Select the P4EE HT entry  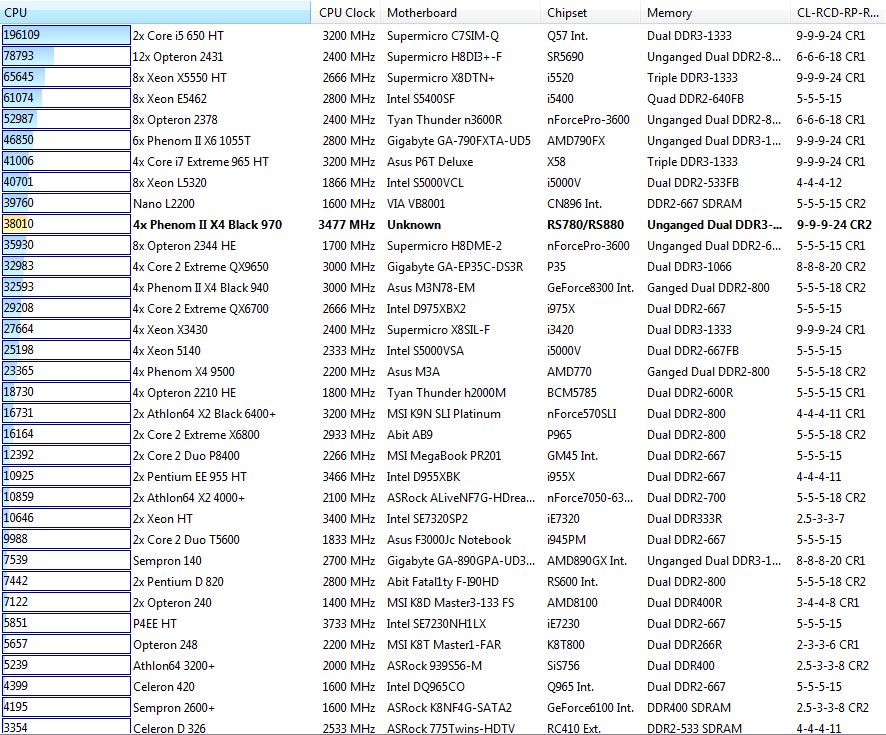155,624
